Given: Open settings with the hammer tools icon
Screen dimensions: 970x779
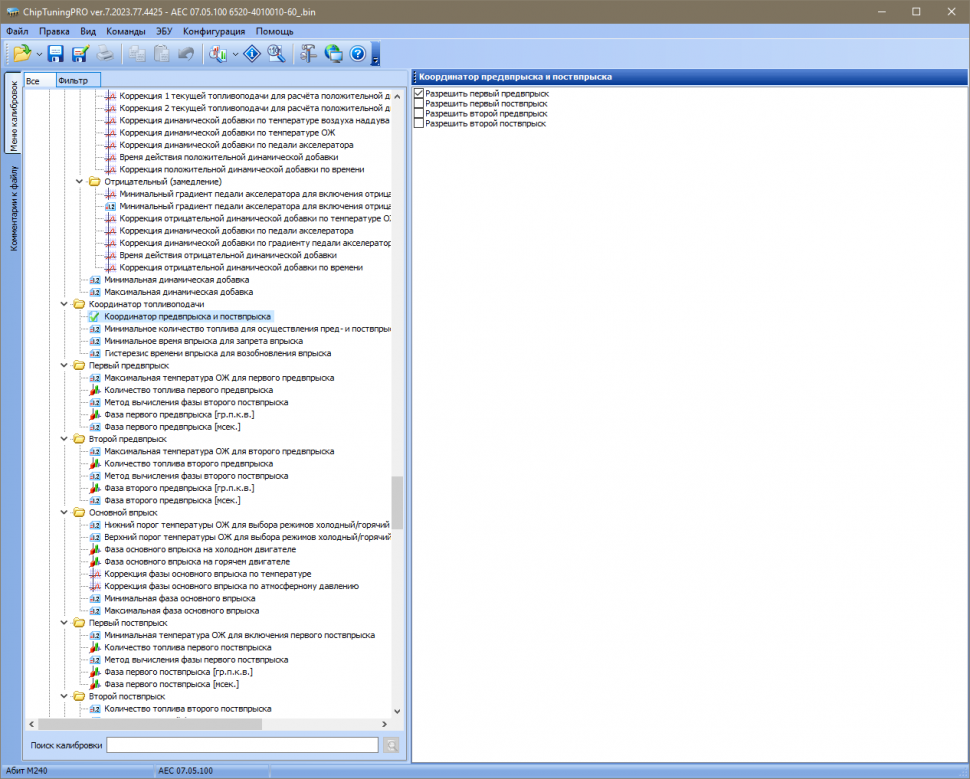Looking at the screenshot, I should pyautogui.click(x=309, y=53).
